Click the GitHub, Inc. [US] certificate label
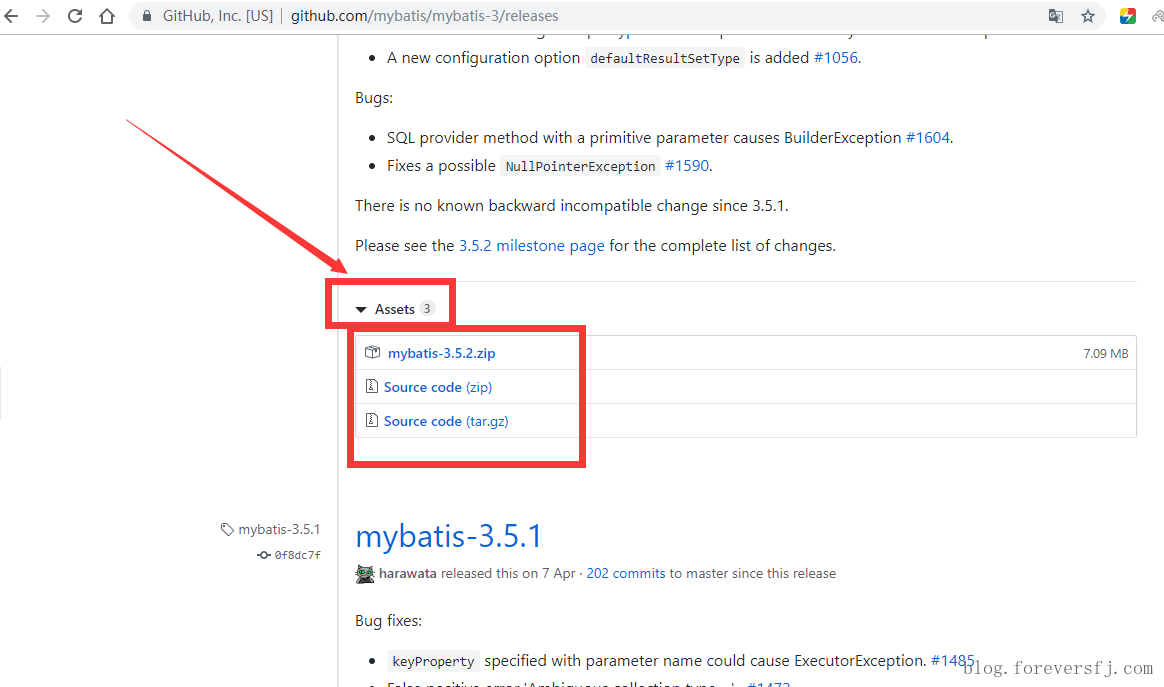Image resolution: width=1164 pixels, height=687 pixels. [218, 16]
